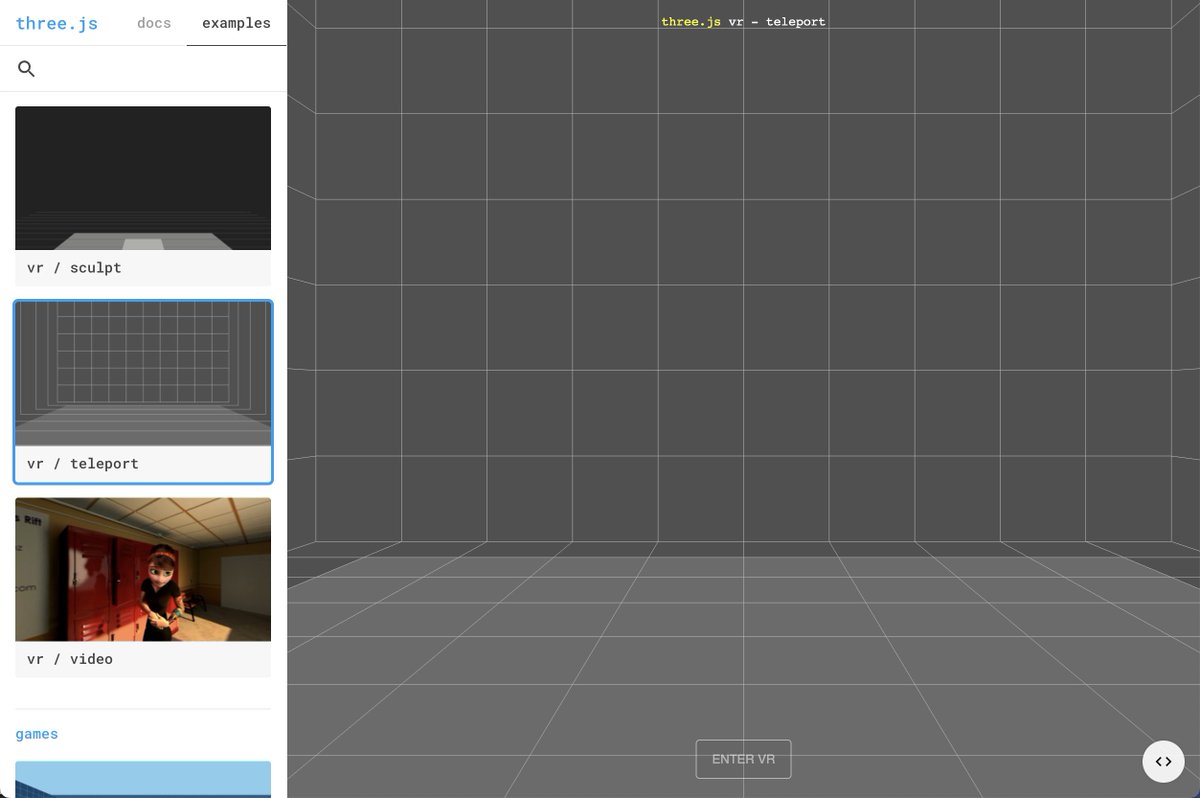
Task: Click the yellow three.js link in viewport title
Action: [x=691, y=21]
